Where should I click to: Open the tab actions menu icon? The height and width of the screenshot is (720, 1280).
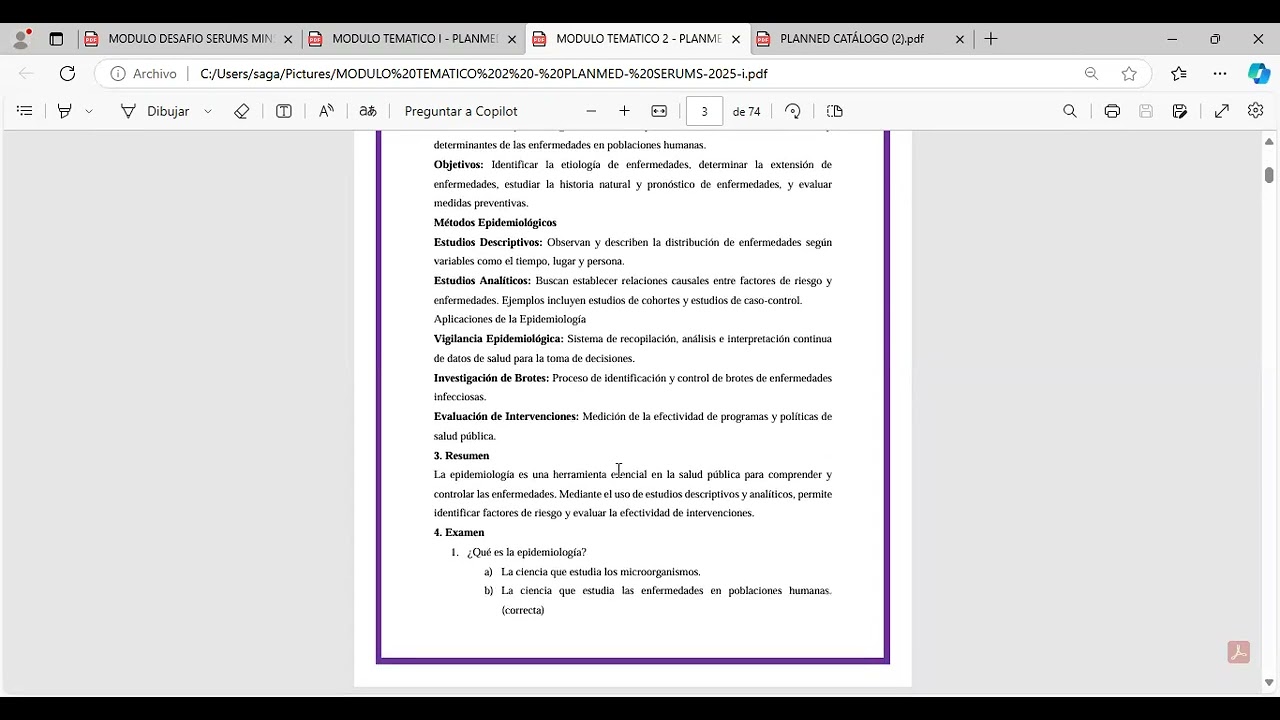56,39
